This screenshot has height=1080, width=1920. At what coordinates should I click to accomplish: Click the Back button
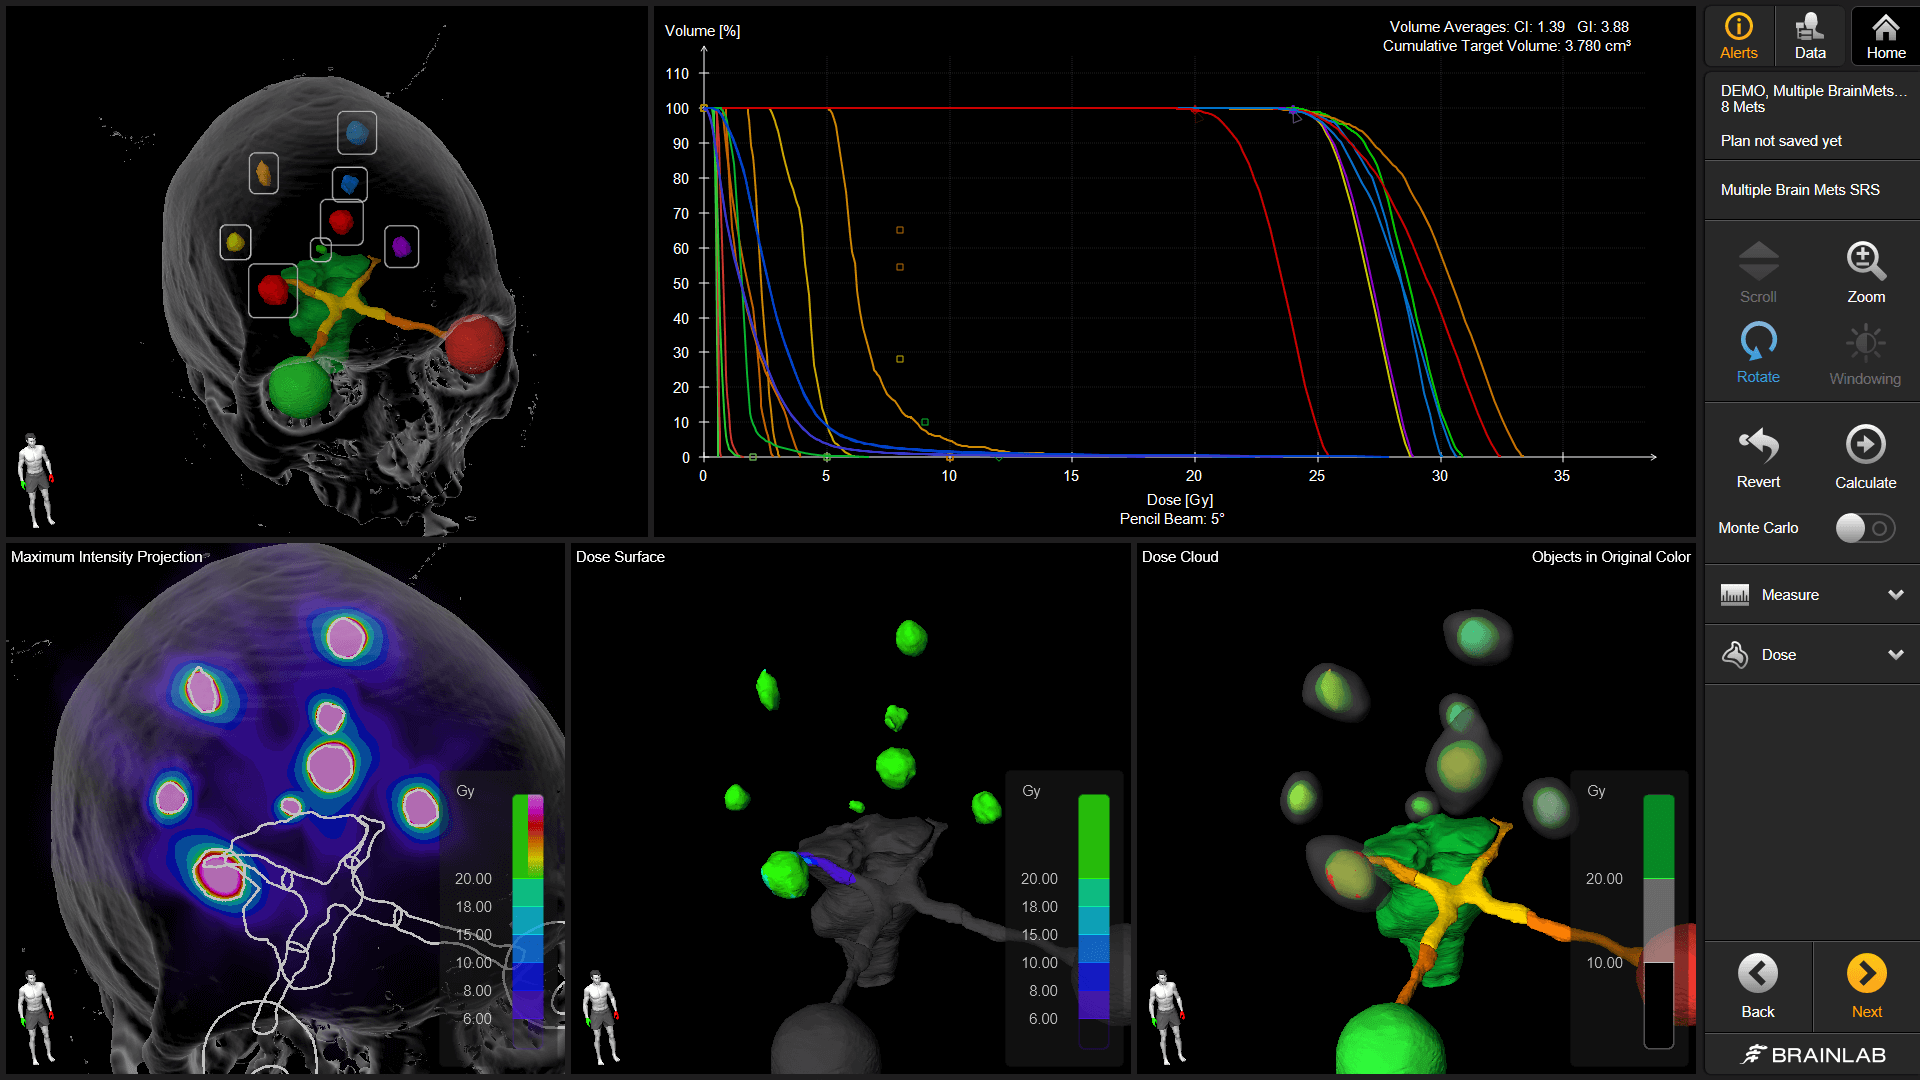1757,985
